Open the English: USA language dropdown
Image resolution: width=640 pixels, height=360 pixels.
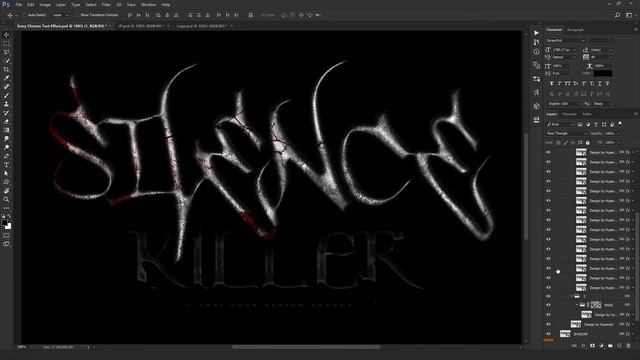pos(564,104)
